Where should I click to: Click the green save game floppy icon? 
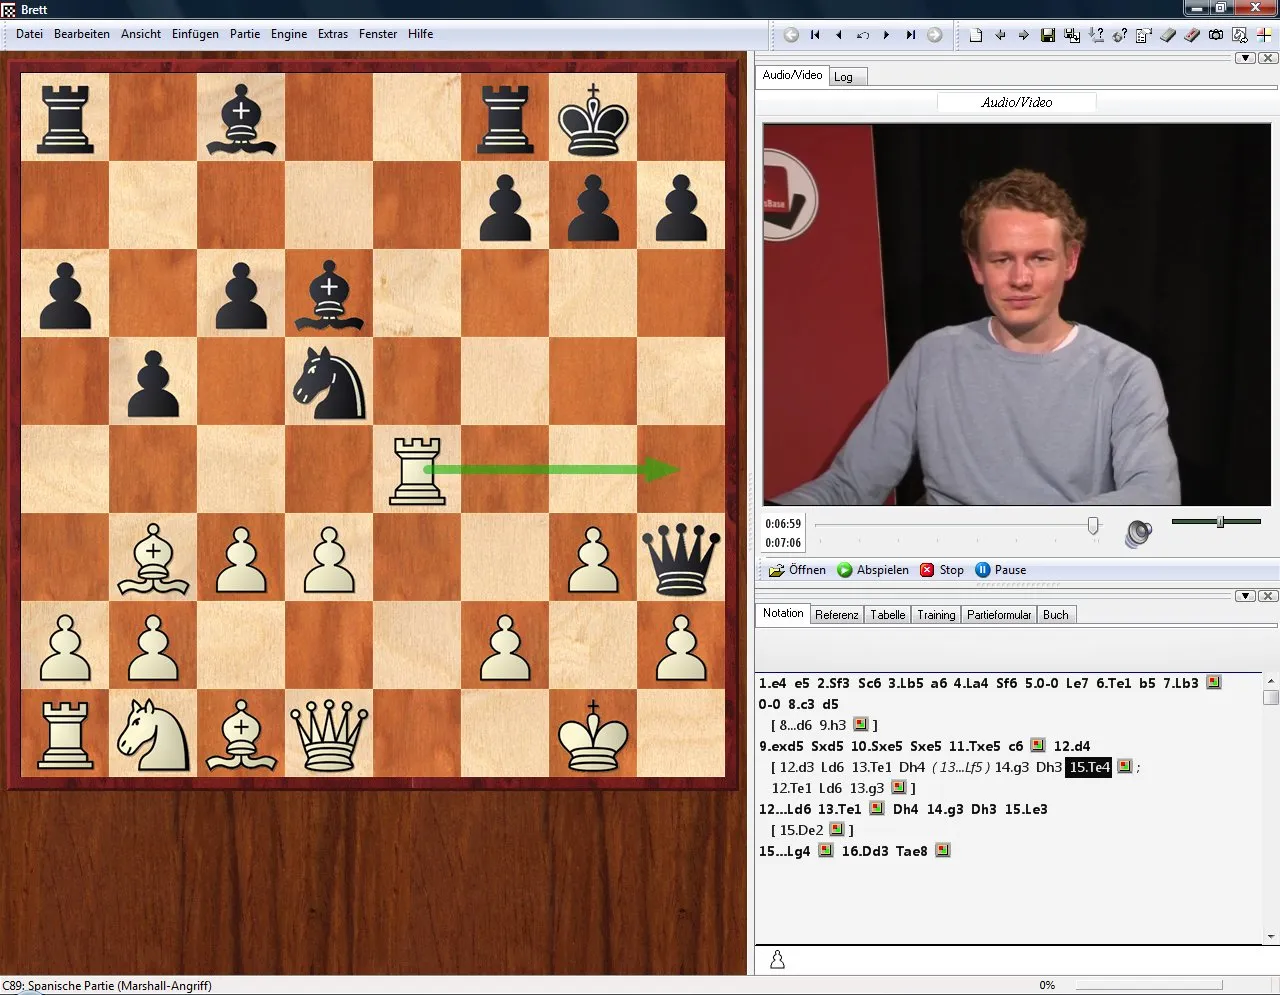point(1048,35)
